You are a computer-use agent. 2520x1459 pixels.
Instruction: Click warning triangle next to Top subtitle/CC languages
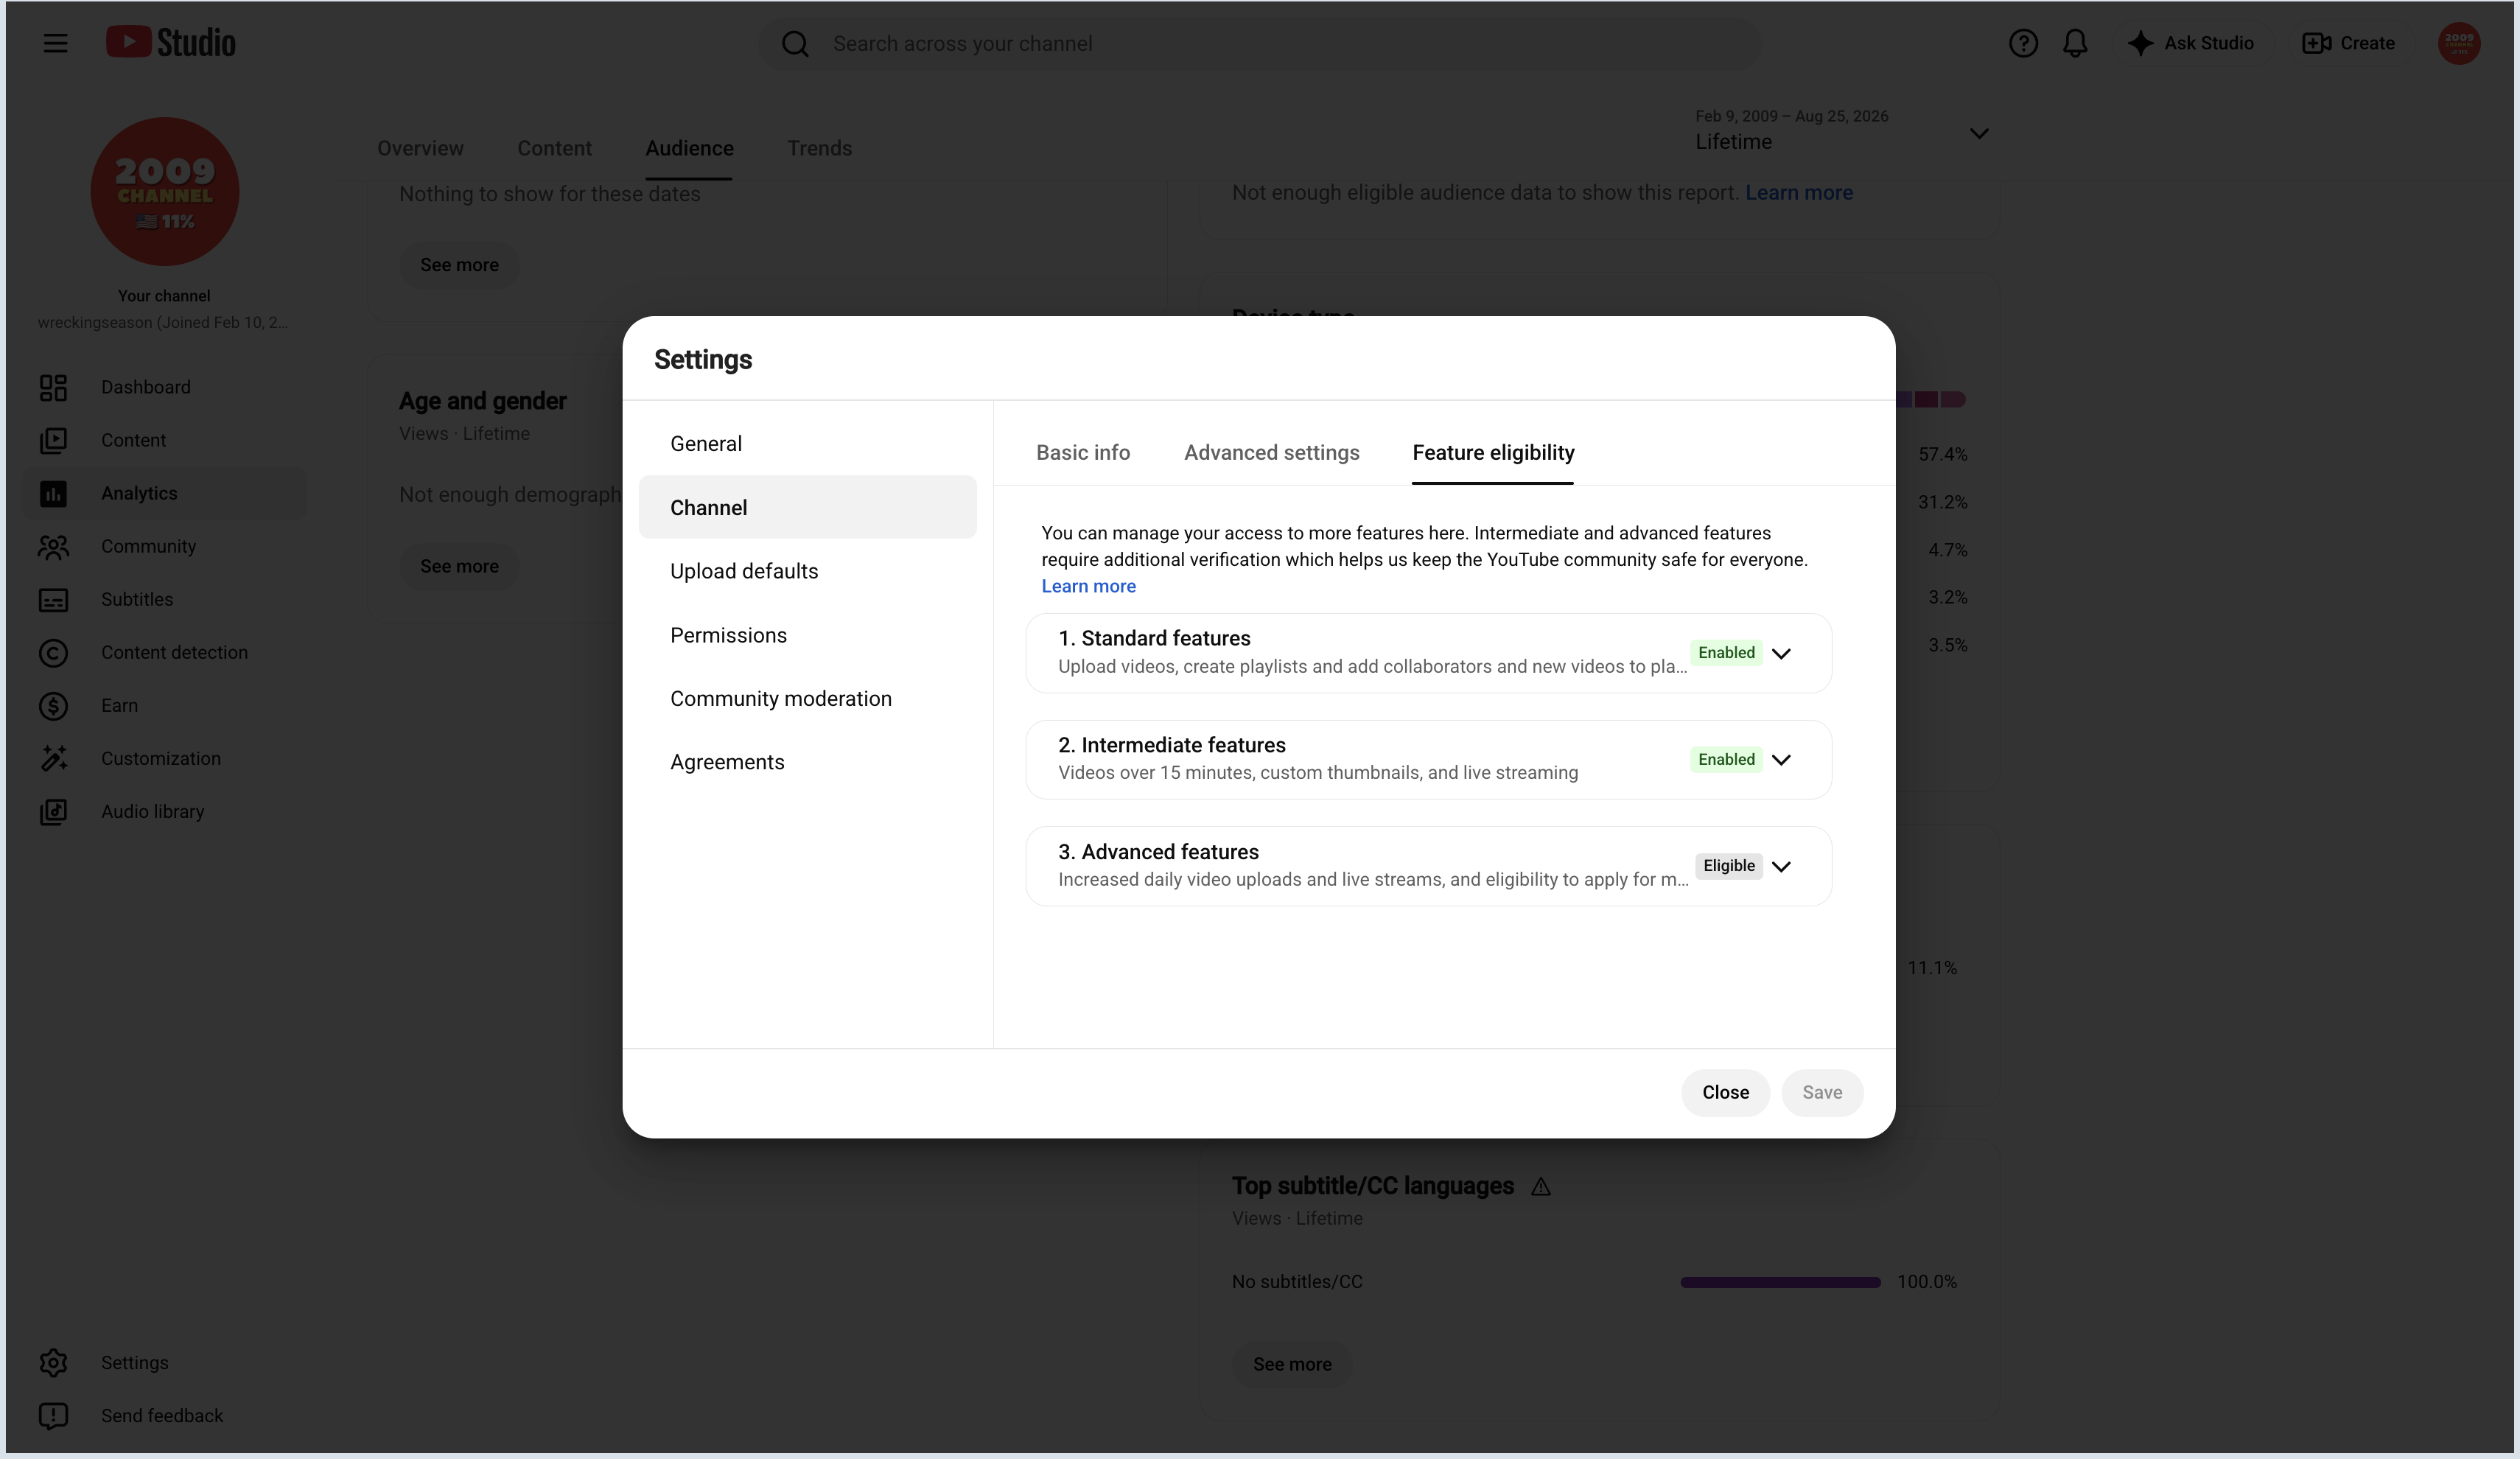(x=1540, y=1186)
